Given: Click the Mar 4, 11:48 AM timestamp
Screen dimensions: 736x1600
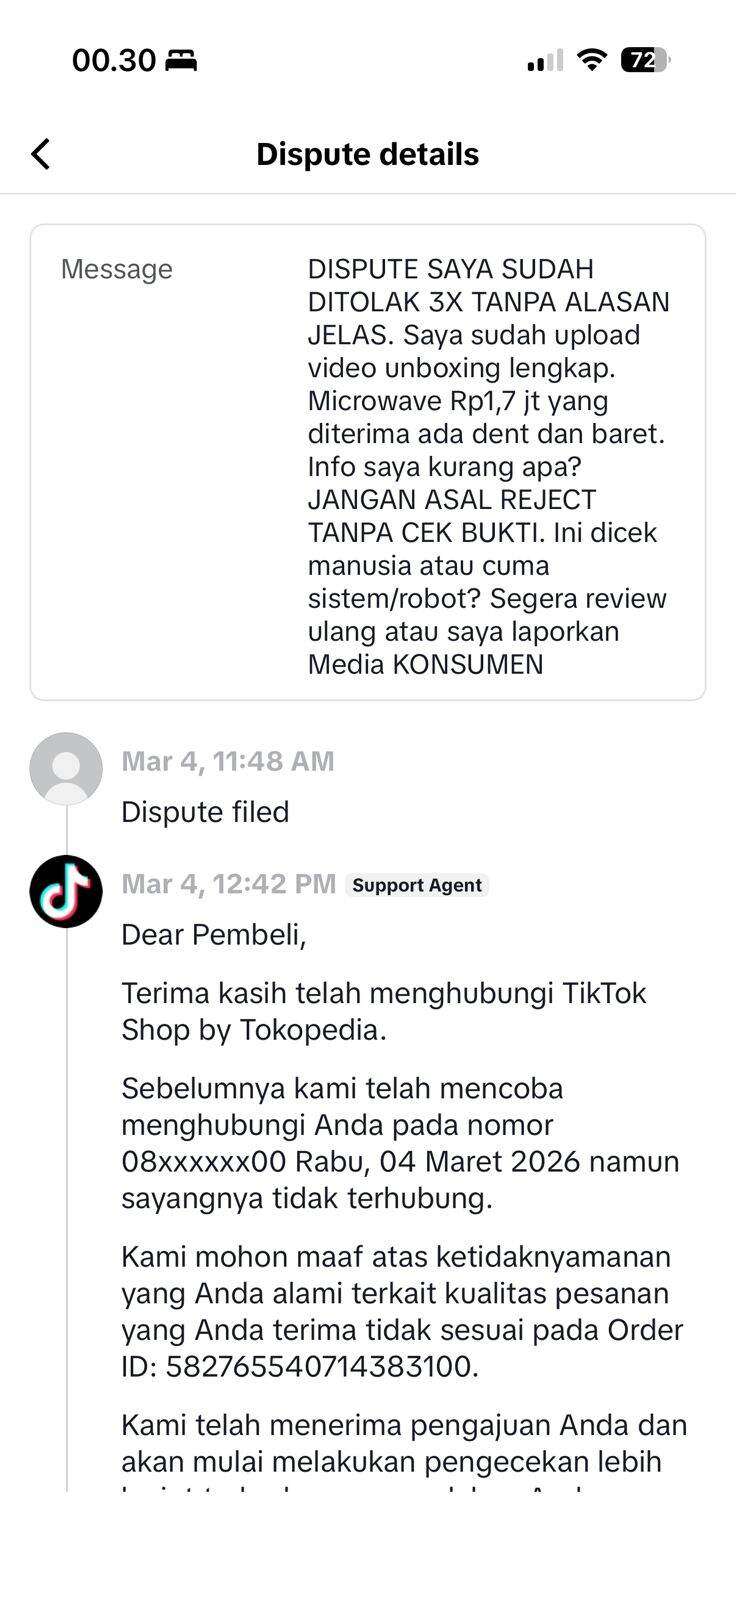Looking at the screenshot, I should click(228, 761).
